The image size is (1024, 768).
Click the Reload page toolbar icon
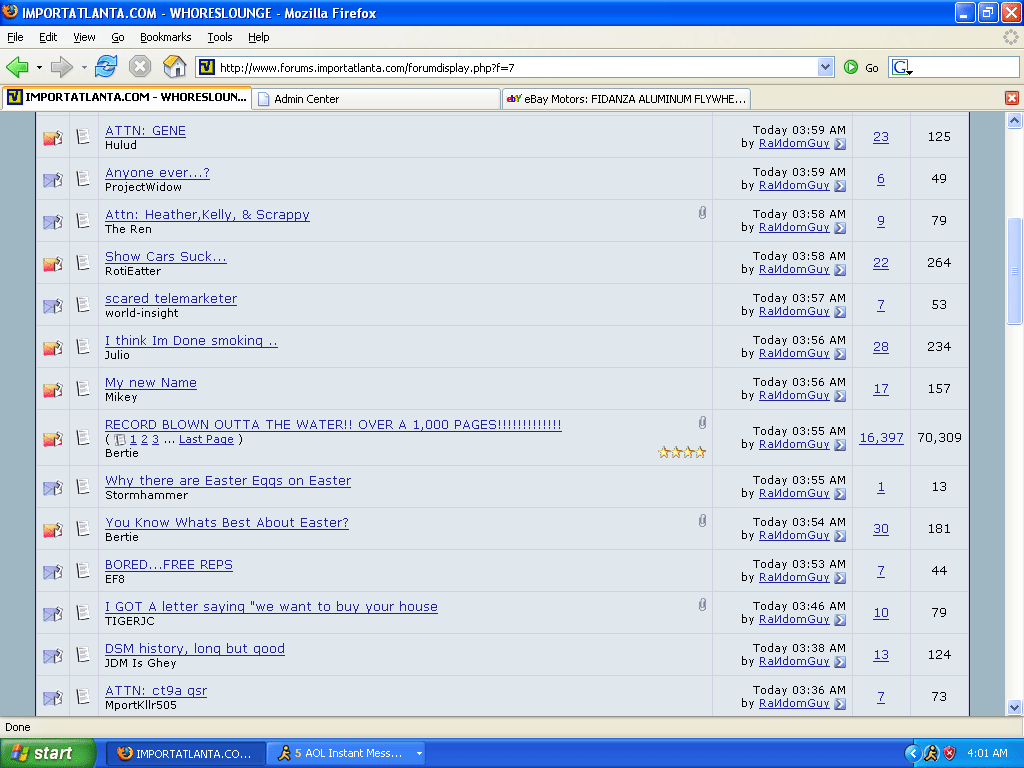point(106,67)
